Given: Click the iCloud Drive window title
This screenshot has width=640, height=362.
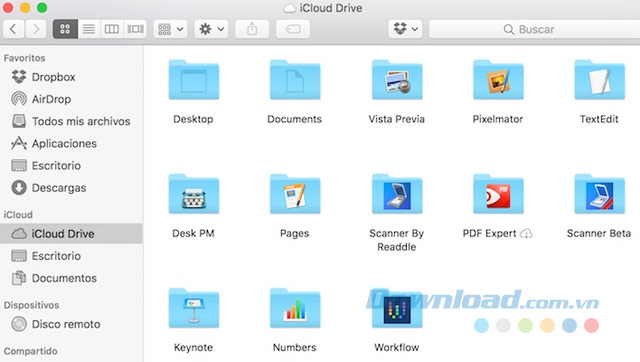Looking at the screenshot, I should [331, 8].
